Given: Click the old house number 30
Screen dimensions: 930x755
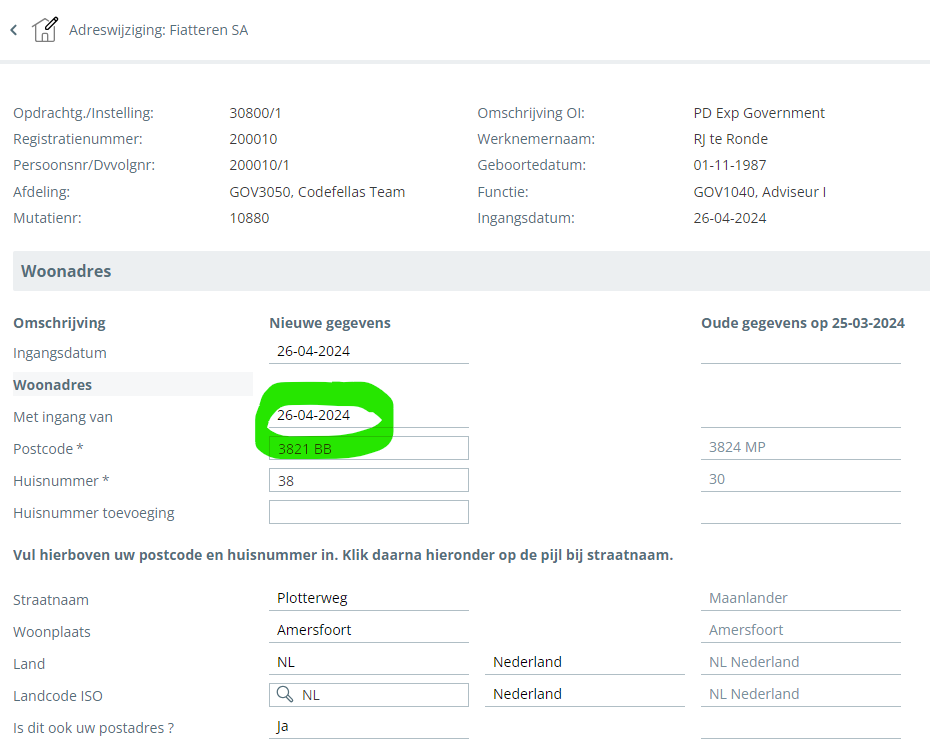Looking at the screenshot, I should click(x=717, y=479).
